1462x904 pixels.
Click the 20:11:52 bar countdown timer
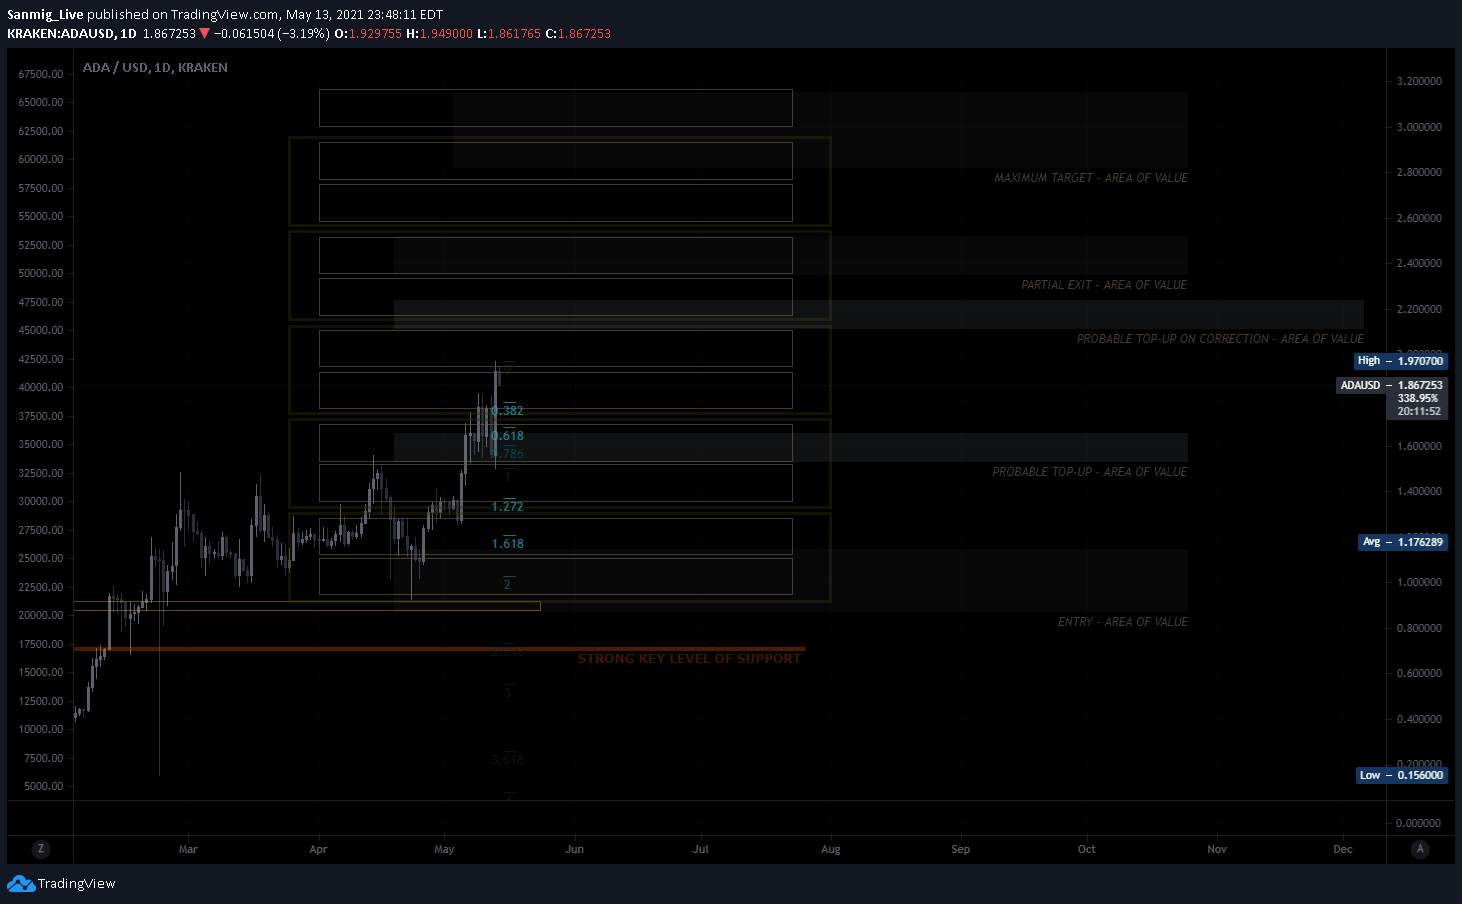[x=1418, y=411]
